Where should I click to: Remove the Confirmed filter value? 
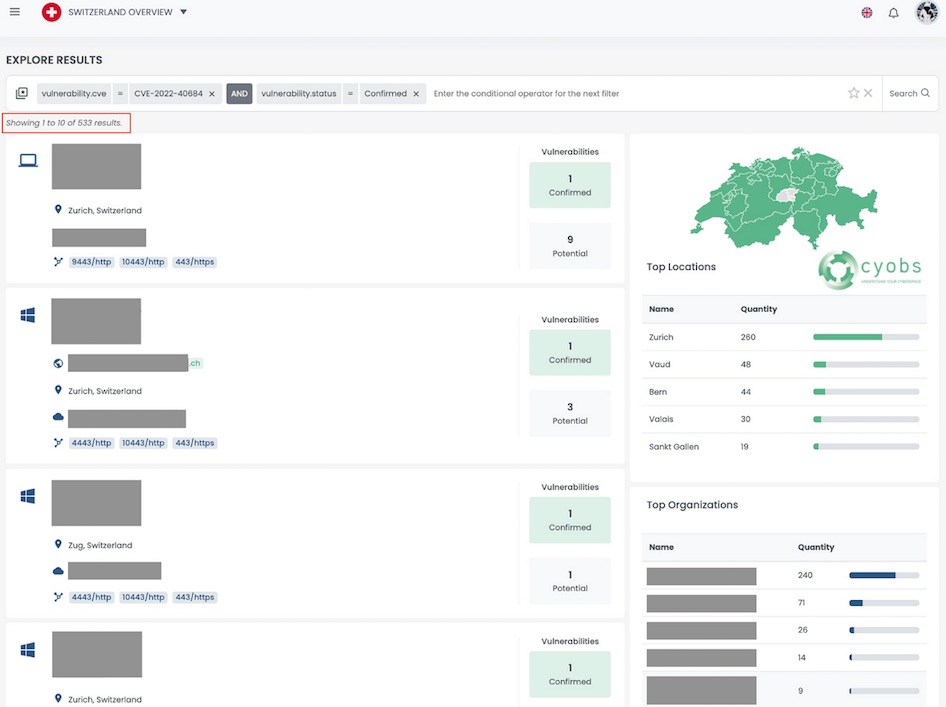click(x=416, y=94)
